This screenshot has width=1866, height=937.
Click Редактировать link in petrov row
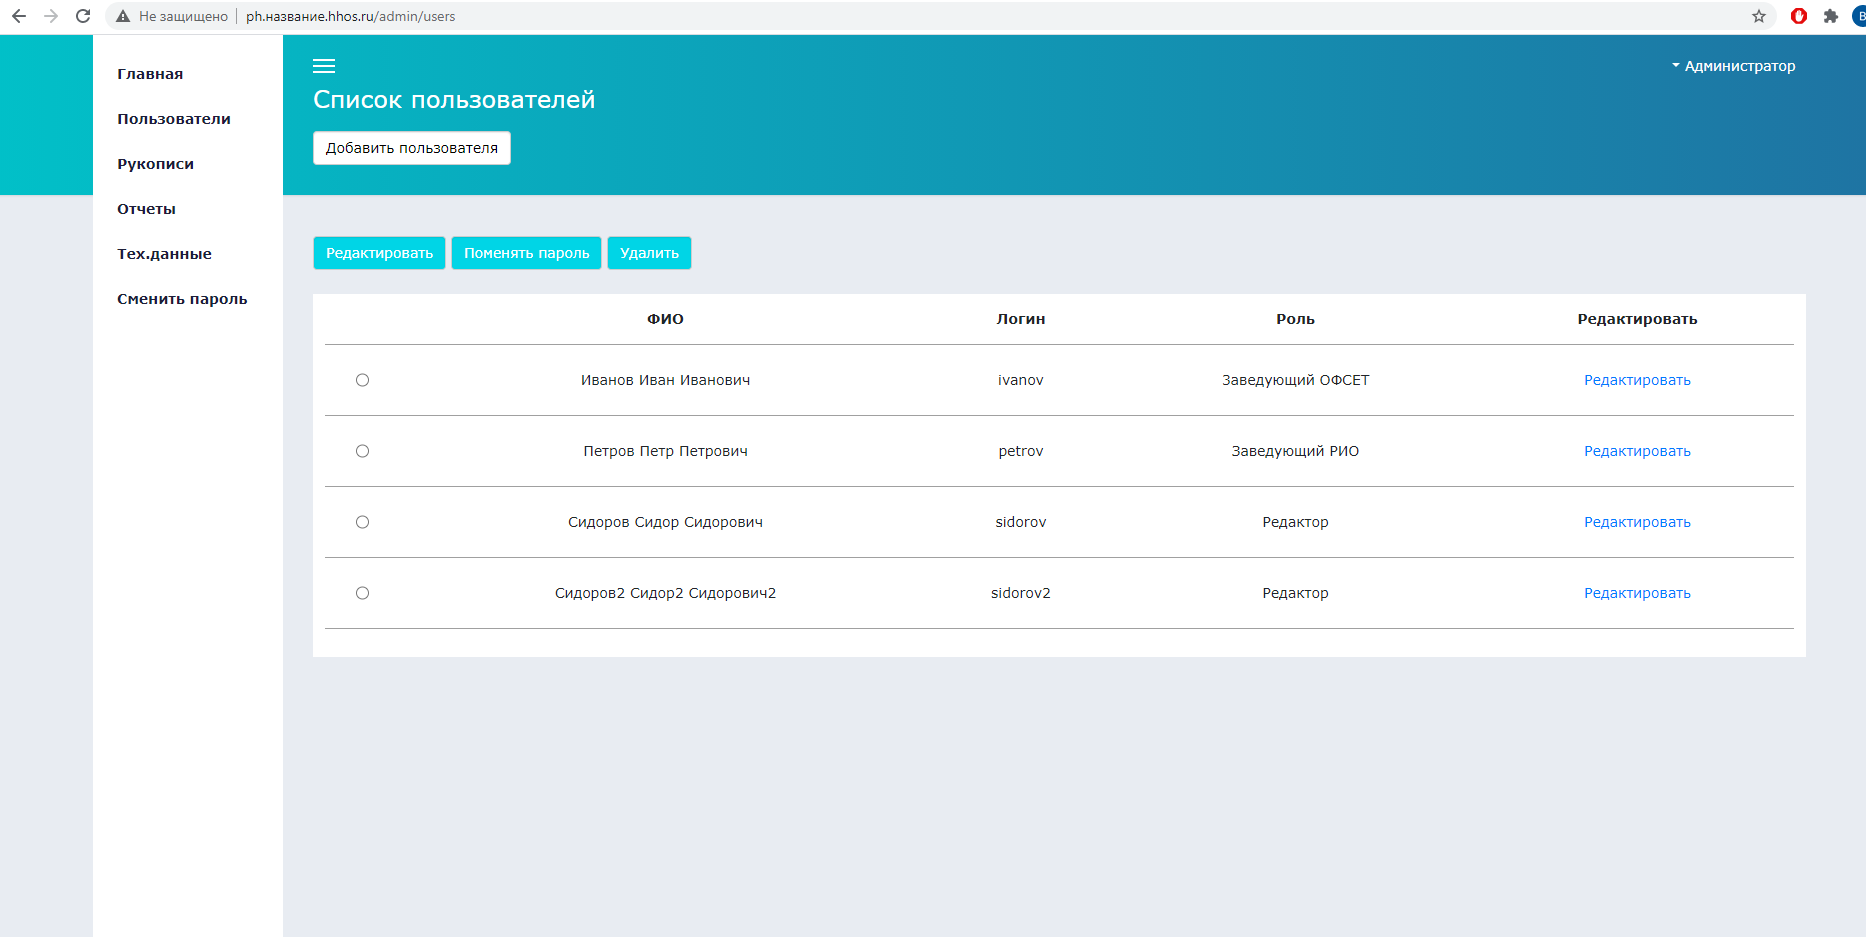(1637, 451)
